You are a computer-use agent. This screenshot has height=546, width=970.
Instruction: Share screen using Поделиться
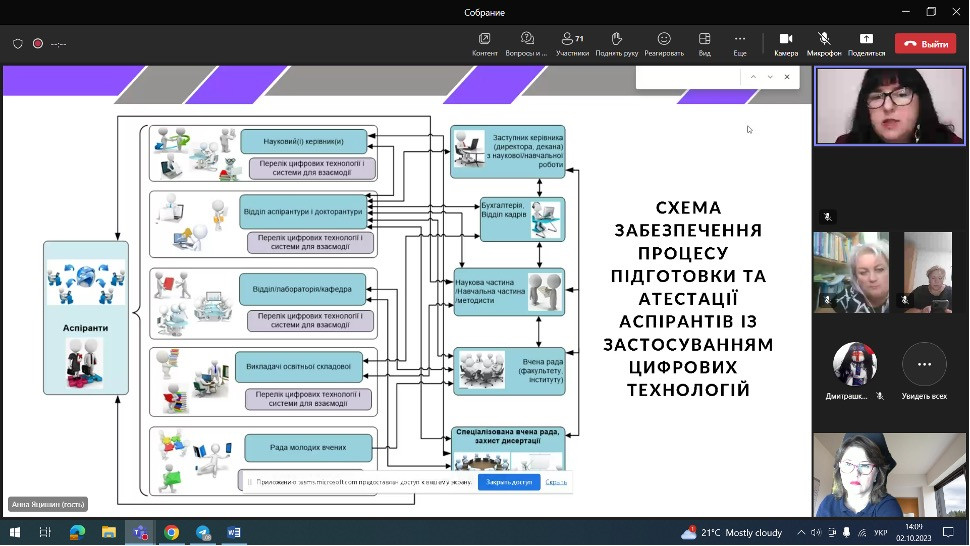pyautogui.click(x=866, y=43)
